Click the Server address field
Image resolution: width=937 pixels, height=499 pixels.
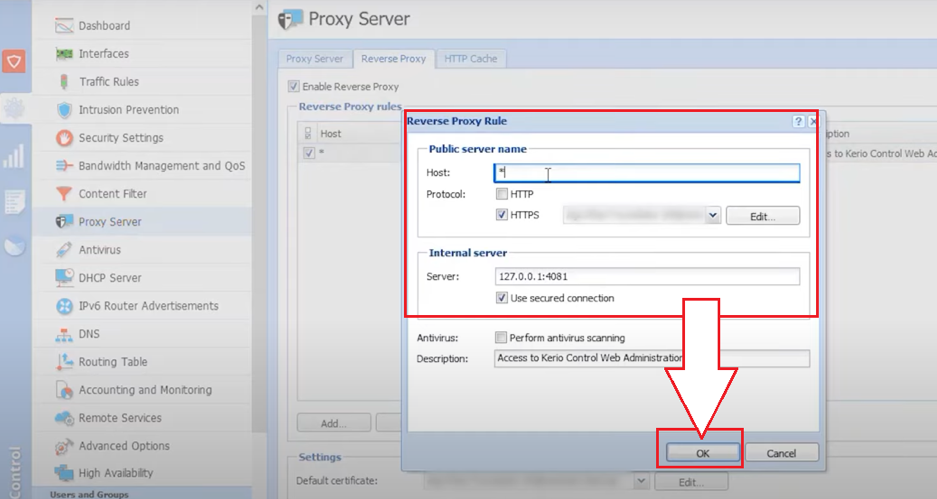[647, 276]
